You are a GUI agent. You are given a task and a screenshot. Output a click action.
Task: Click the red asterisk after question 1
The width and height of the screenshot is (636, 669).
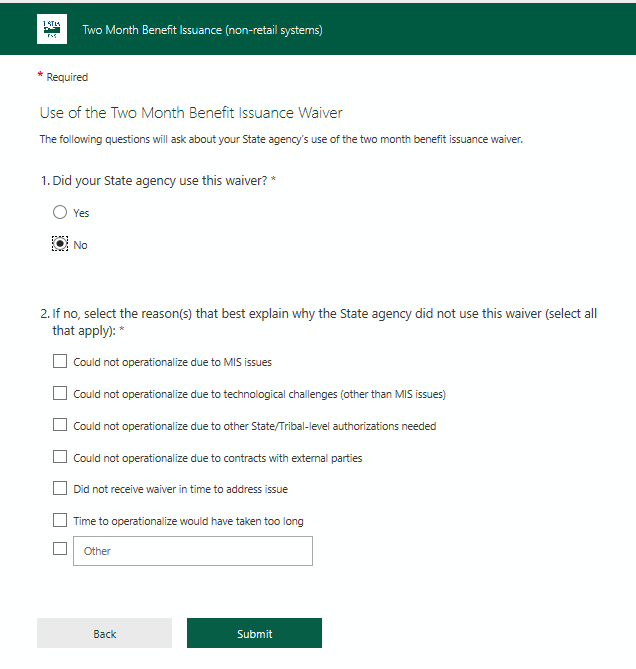[273, 180]
